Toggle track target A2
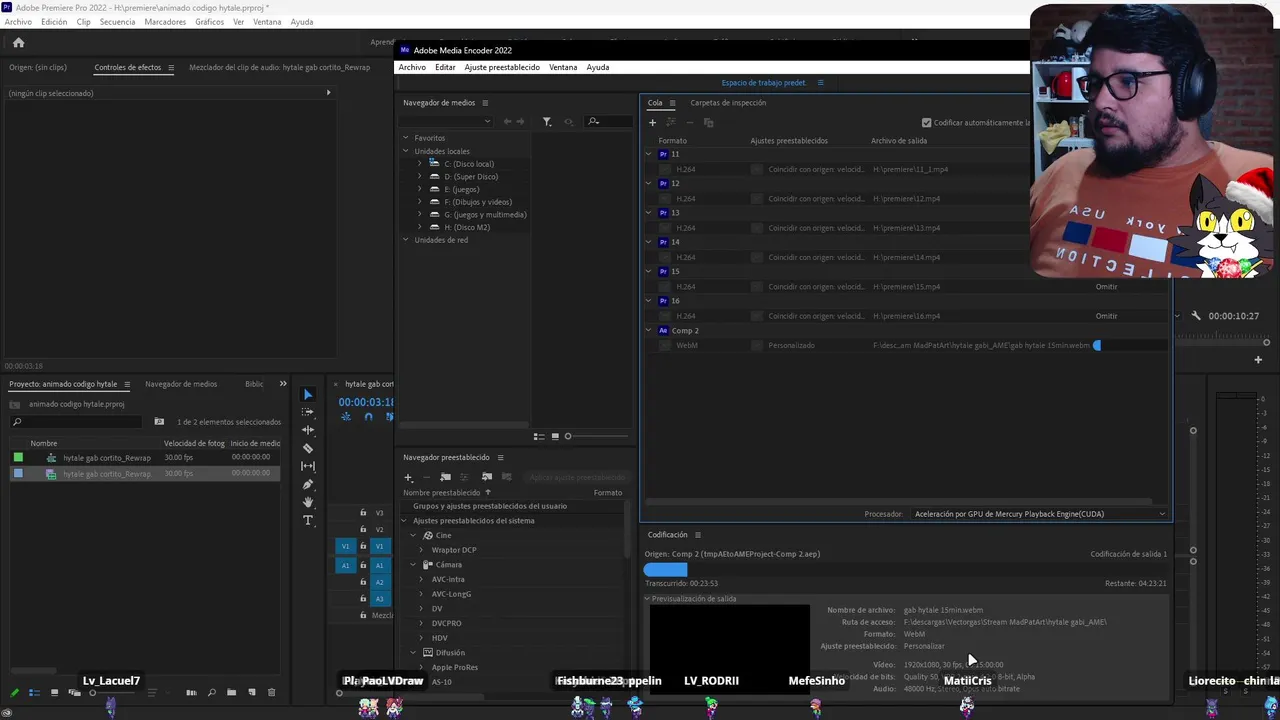 [x=379, y=582]
